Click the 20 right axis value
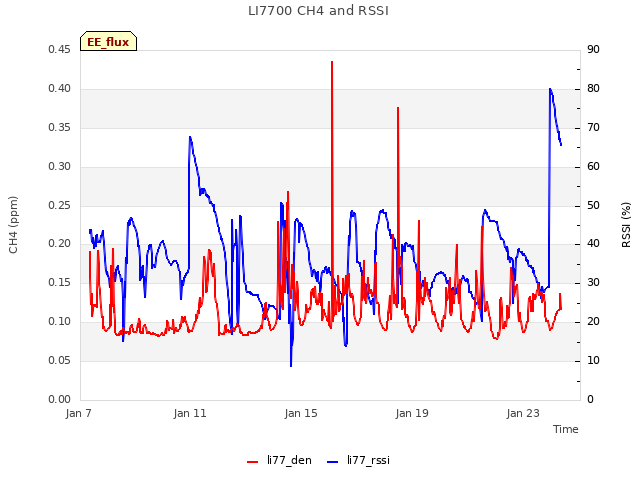This screenshot has height=480, width=640. (593, 322)
